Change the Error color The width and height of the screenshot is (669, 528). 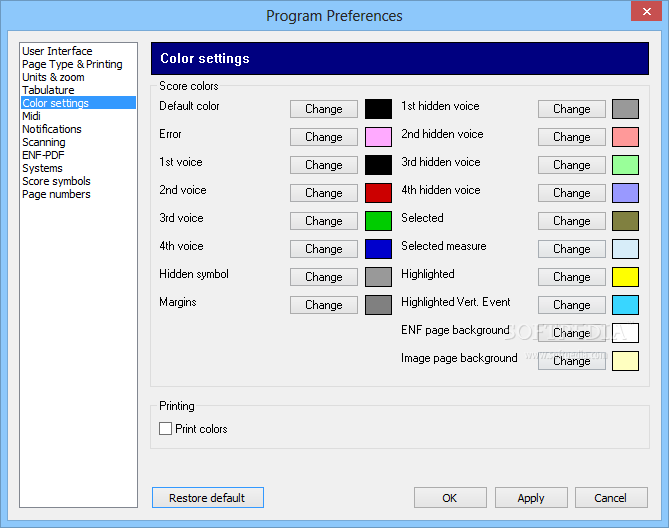click(324, 137)
